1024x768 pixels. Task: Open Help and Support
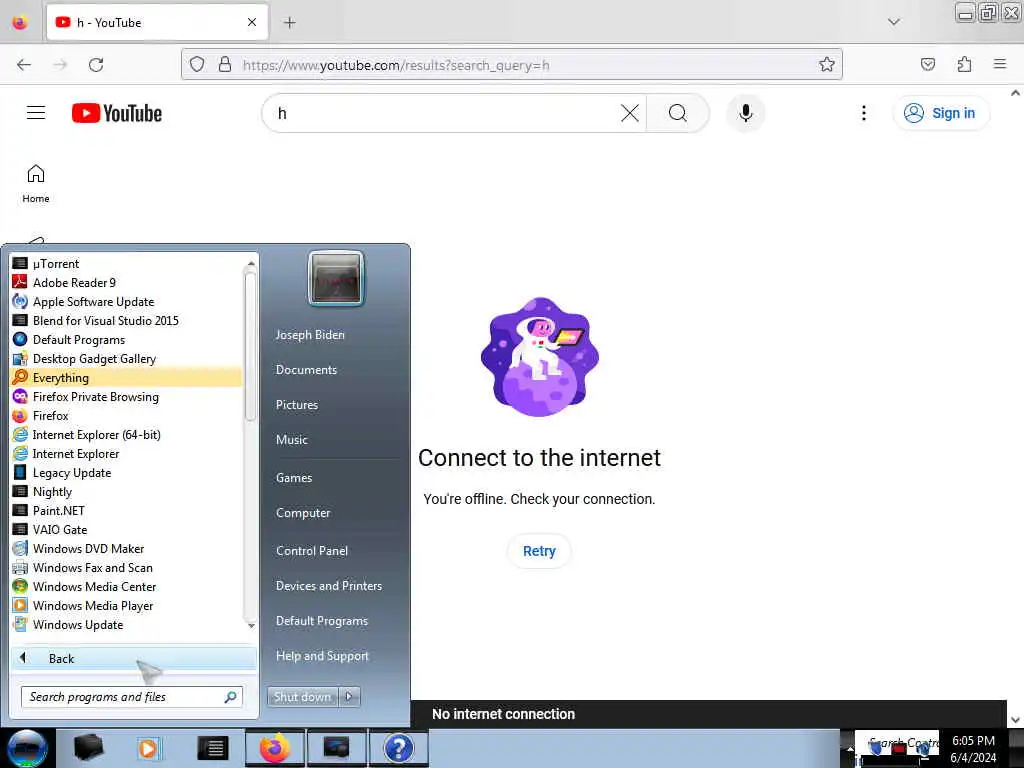(x=322, y=656)
